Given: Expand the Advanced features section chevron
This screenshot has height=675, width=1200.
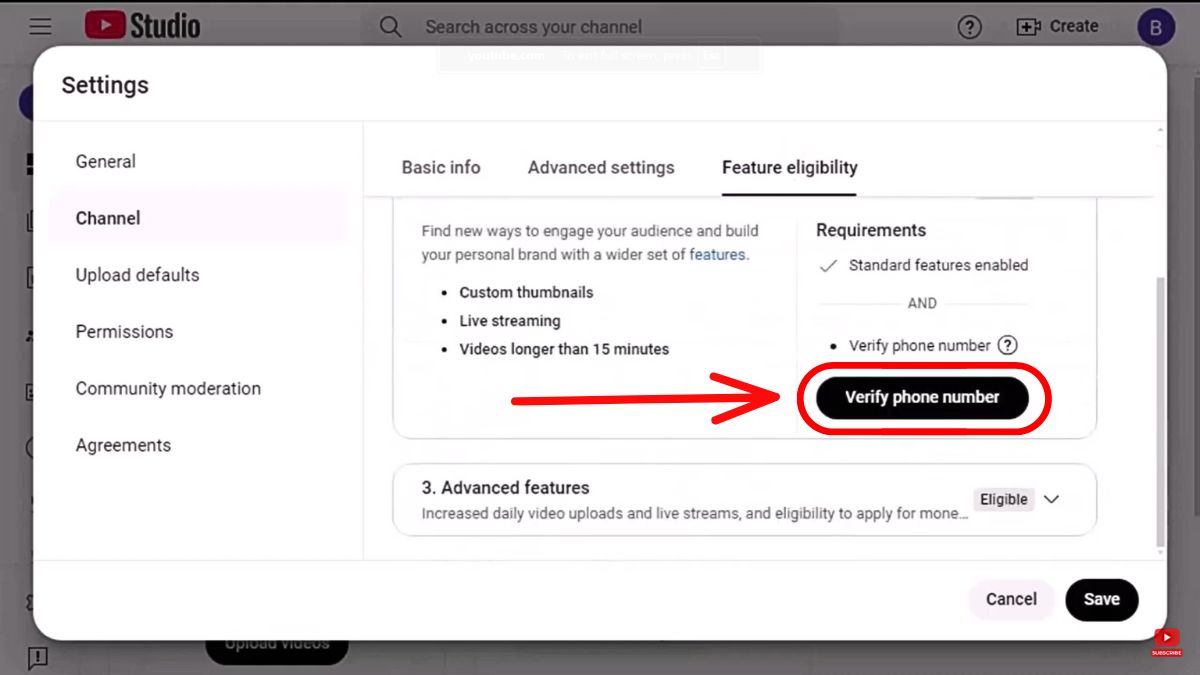Looking at the screenshot, I should tap(1050, 499).
